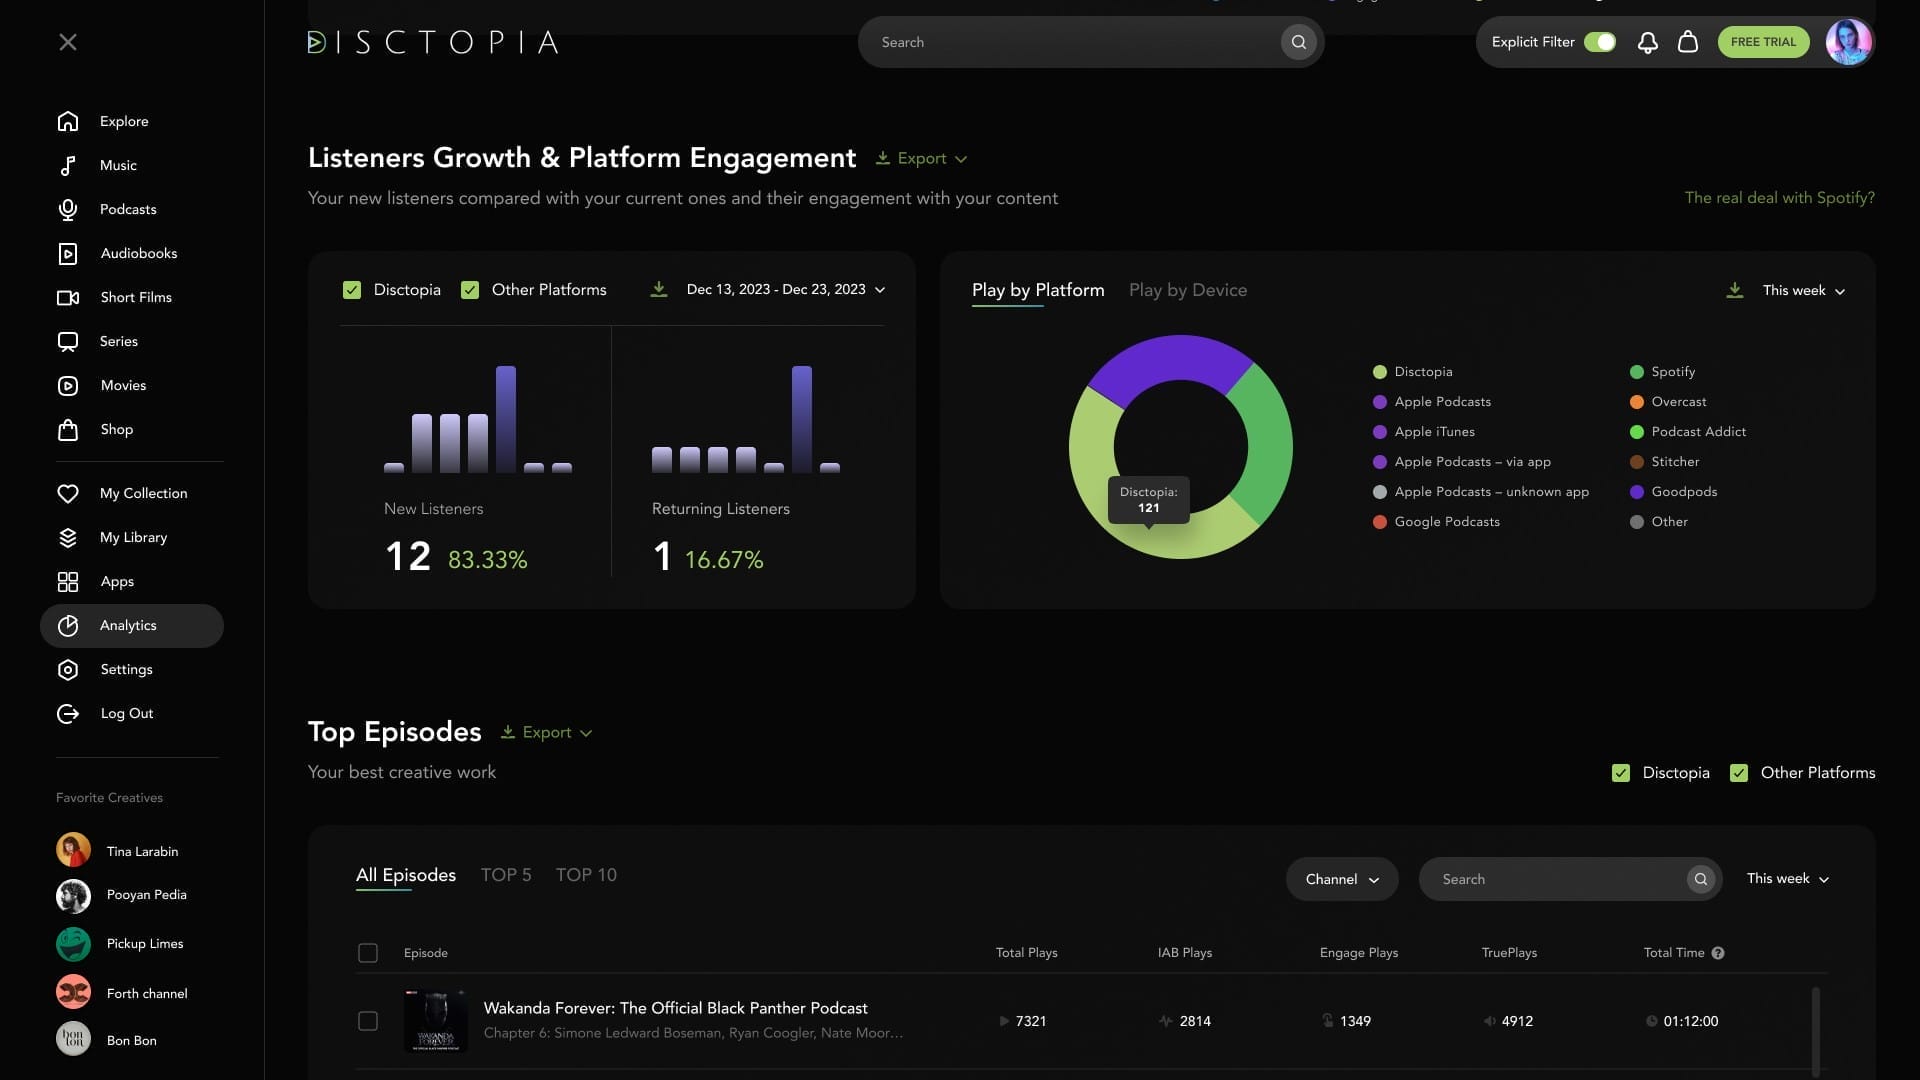Open Audiobooks from the sidebar
1920x1080 pixels.
138,253
